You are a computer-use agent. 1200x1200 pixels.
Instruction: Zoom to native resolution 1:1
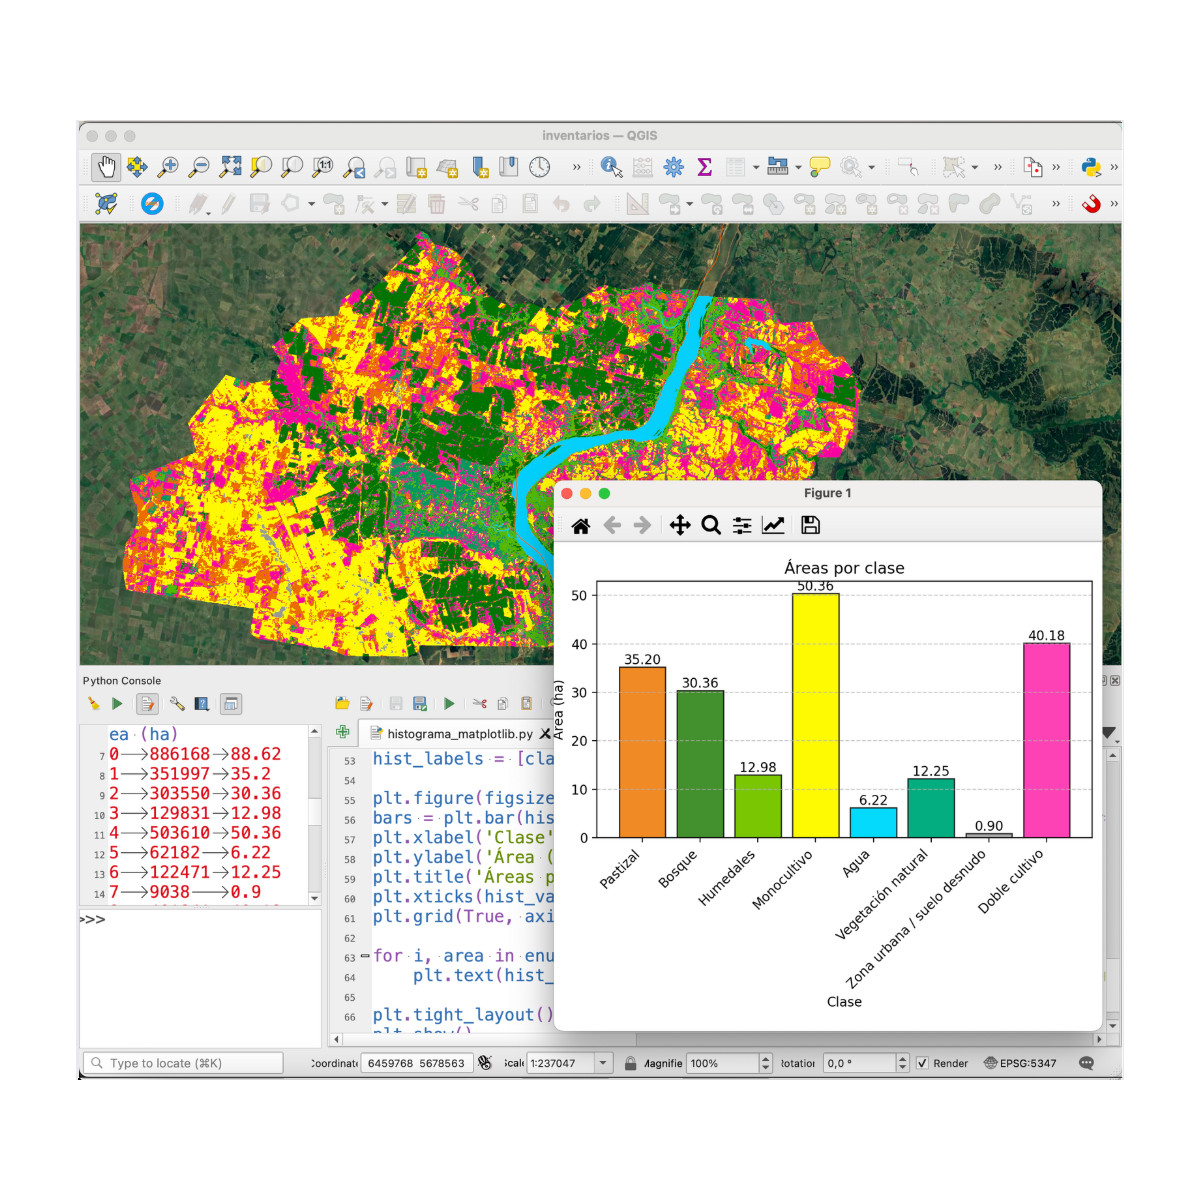(323, 167)
